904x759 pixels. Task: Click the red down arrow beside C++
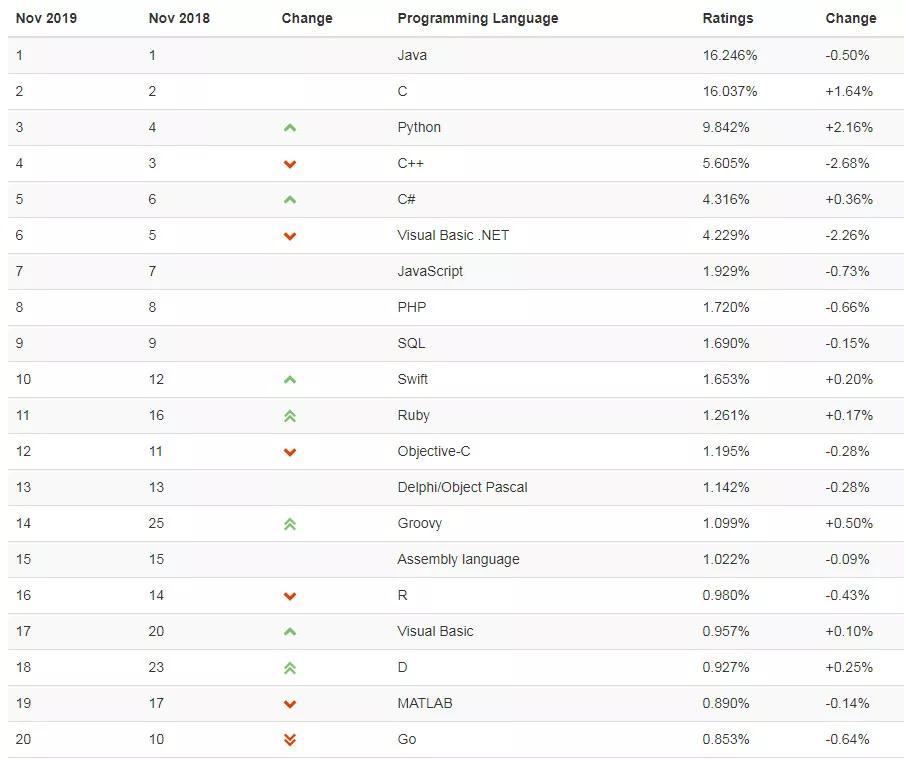coord(290,164)
